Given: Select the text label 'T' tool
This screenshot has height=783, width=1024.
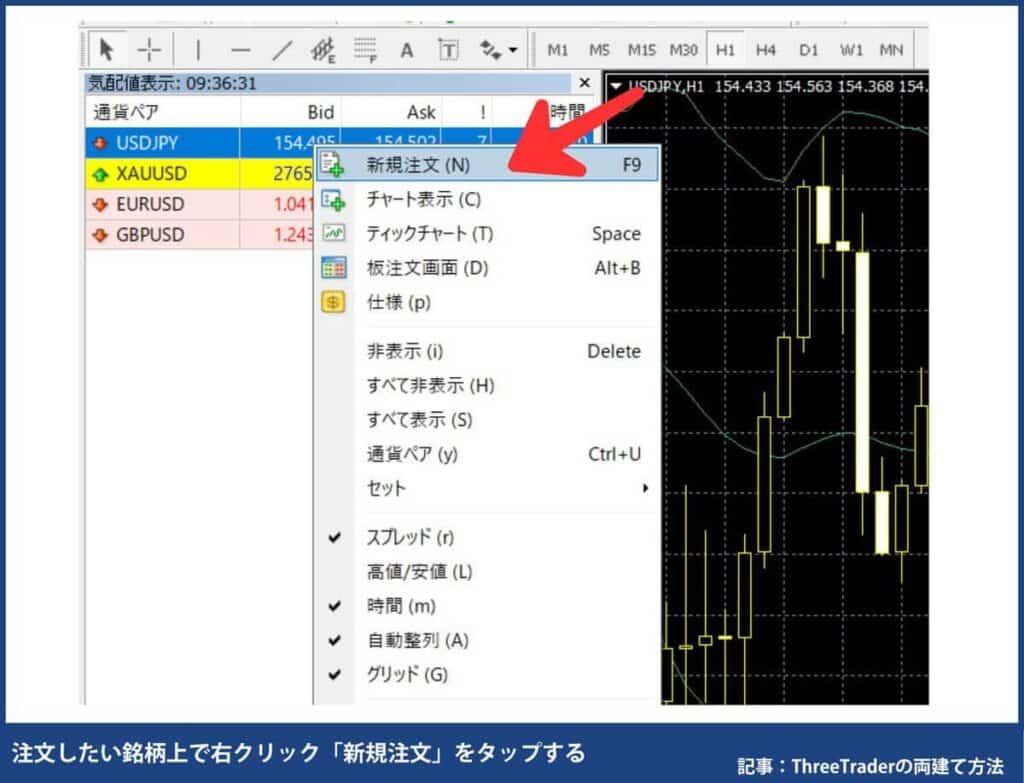Looking at the screenshot, I should 448,50.
